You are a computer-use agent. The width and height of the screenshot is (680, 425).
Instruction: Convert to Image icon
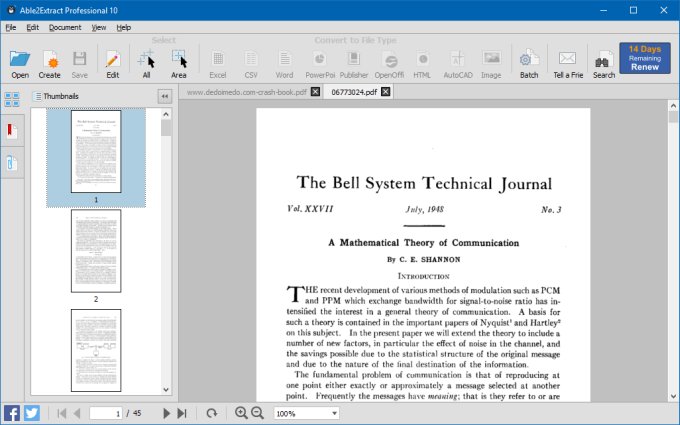[x=491, y=64]
